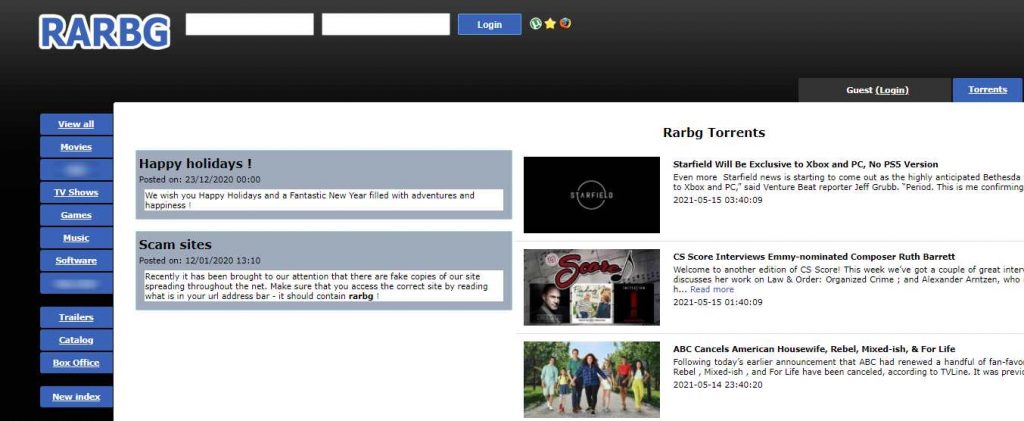Viewport: 1024px width, 421px height.
Task: Focus the username input field
Action: 250,24
